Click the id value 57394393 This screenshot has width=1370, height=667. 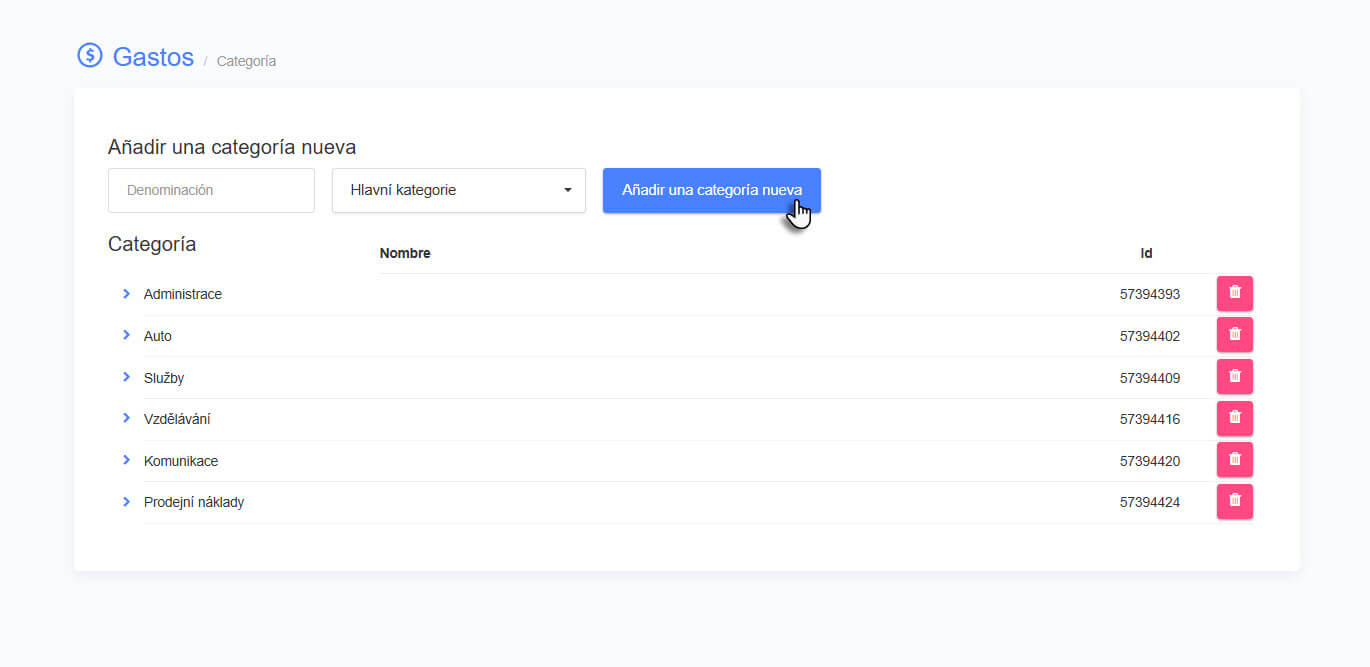[1150, 294]
